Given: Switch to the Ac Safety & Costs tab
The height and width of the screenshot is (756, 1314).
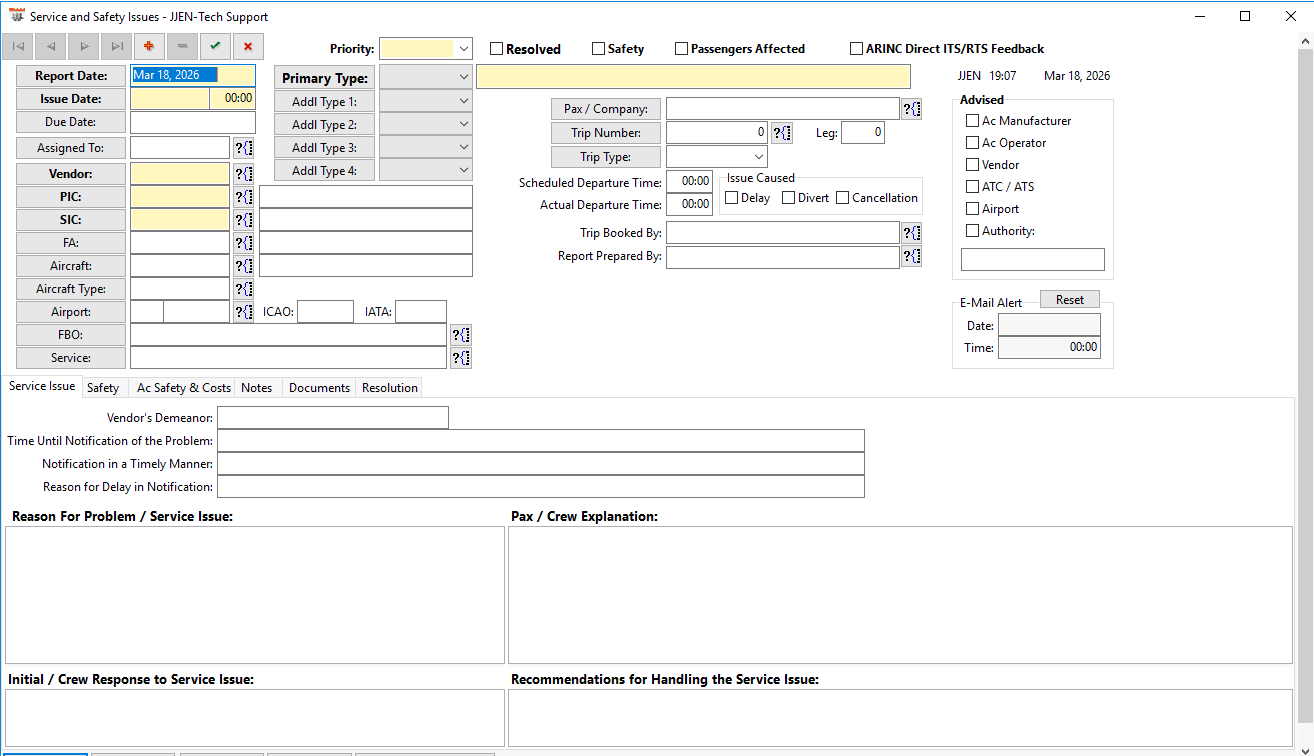Looking at the screenshot, I should 183,388.
